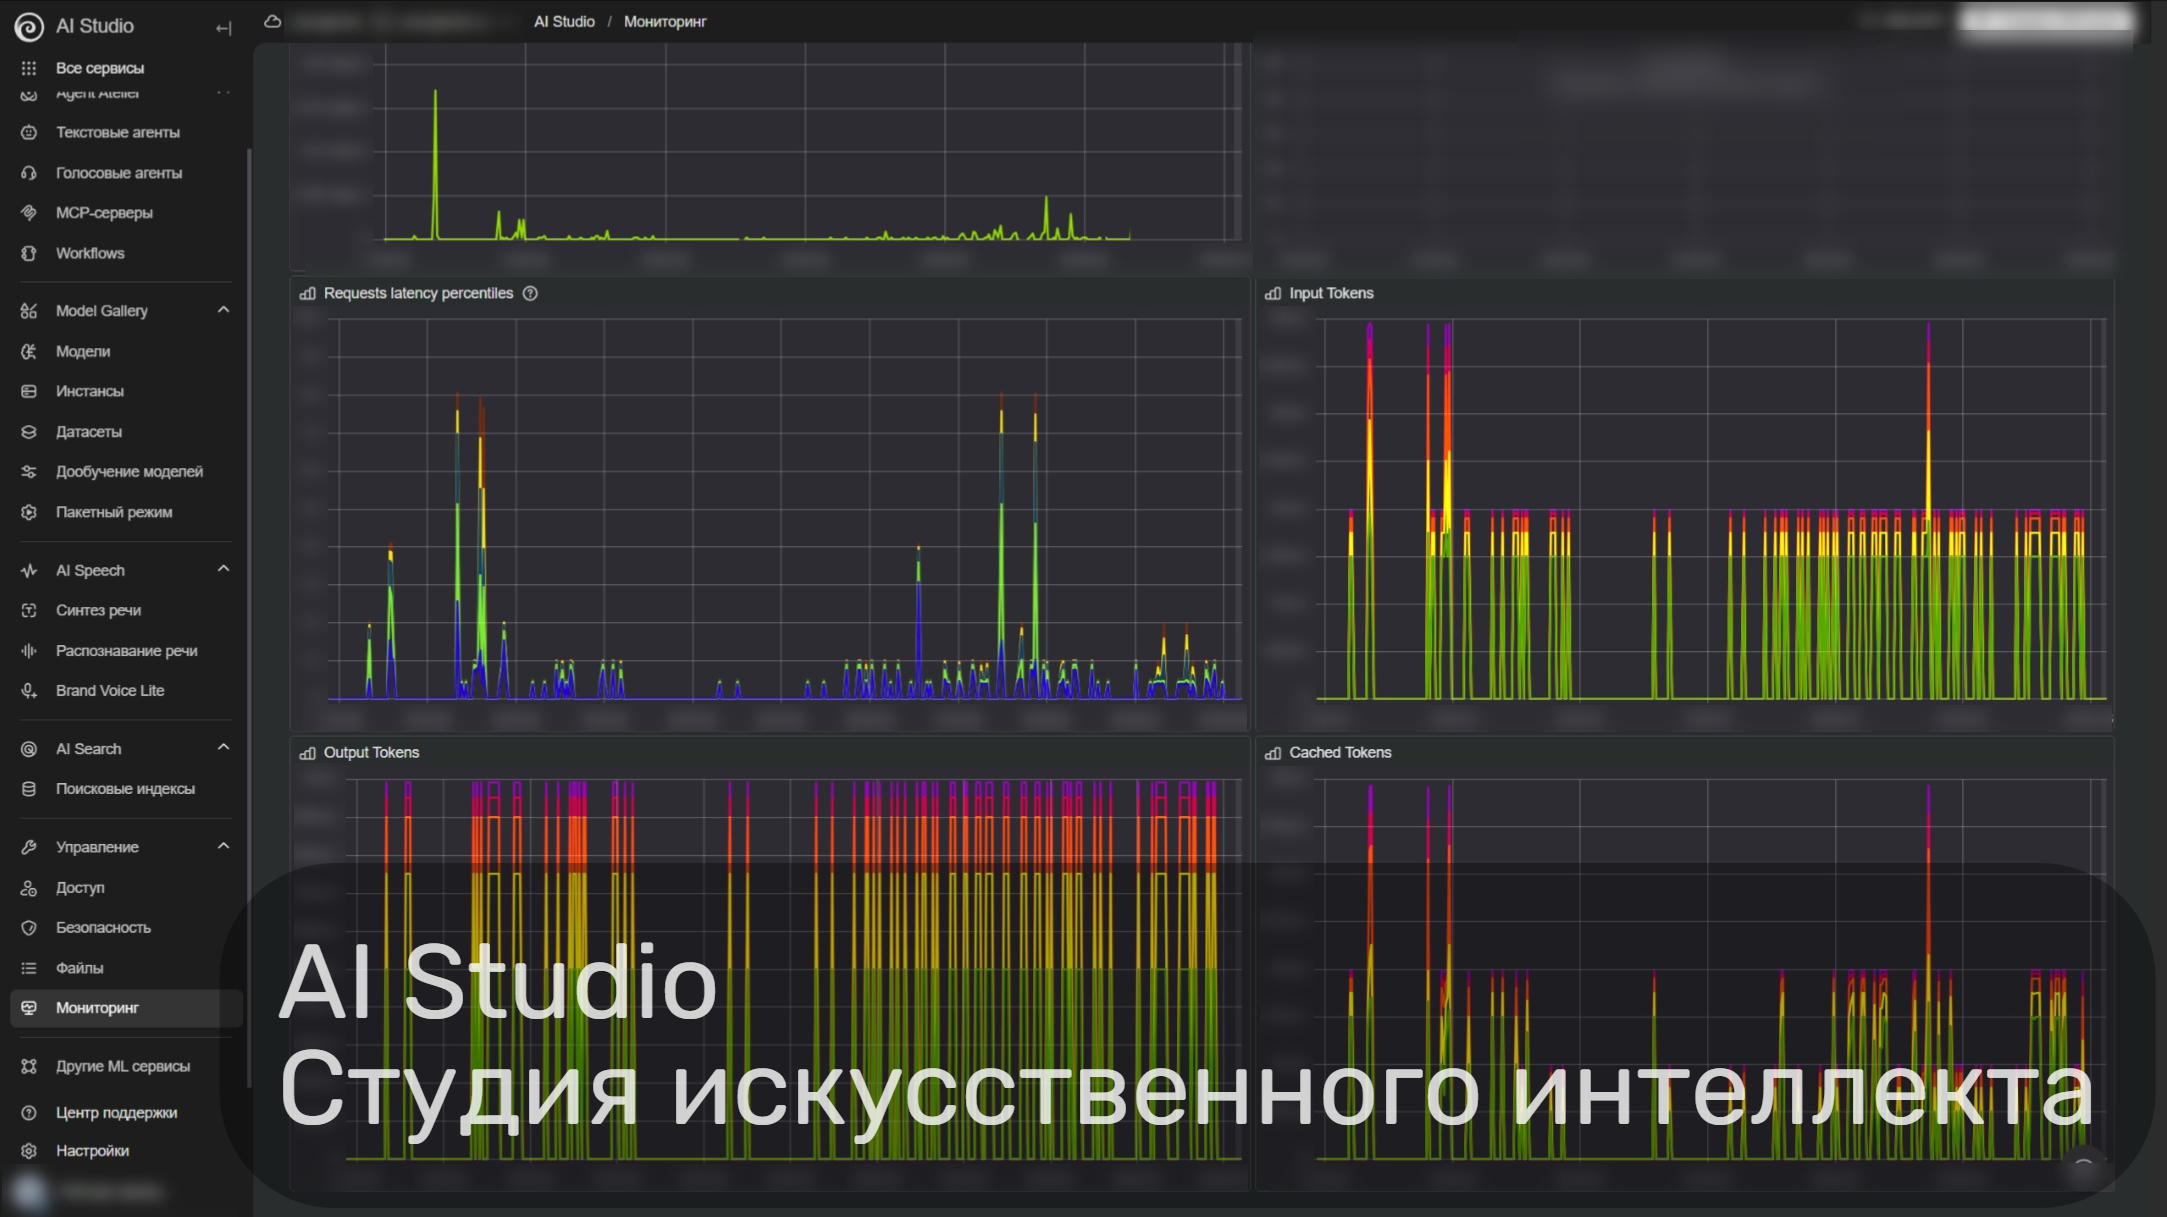This screenshot has height=1217, width=2167.
Task: Click the Model Gallery icon
Action: click(x=29, y=311)
